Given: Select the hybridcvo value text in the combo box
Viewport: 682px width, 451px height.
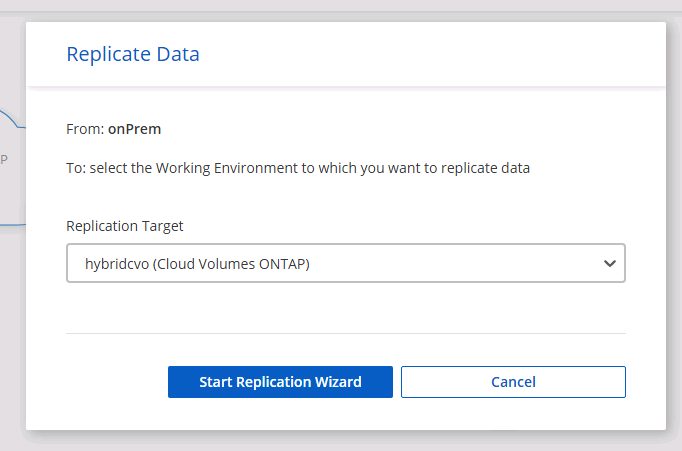Looking at the screenshot, I should tap(114, 264).
